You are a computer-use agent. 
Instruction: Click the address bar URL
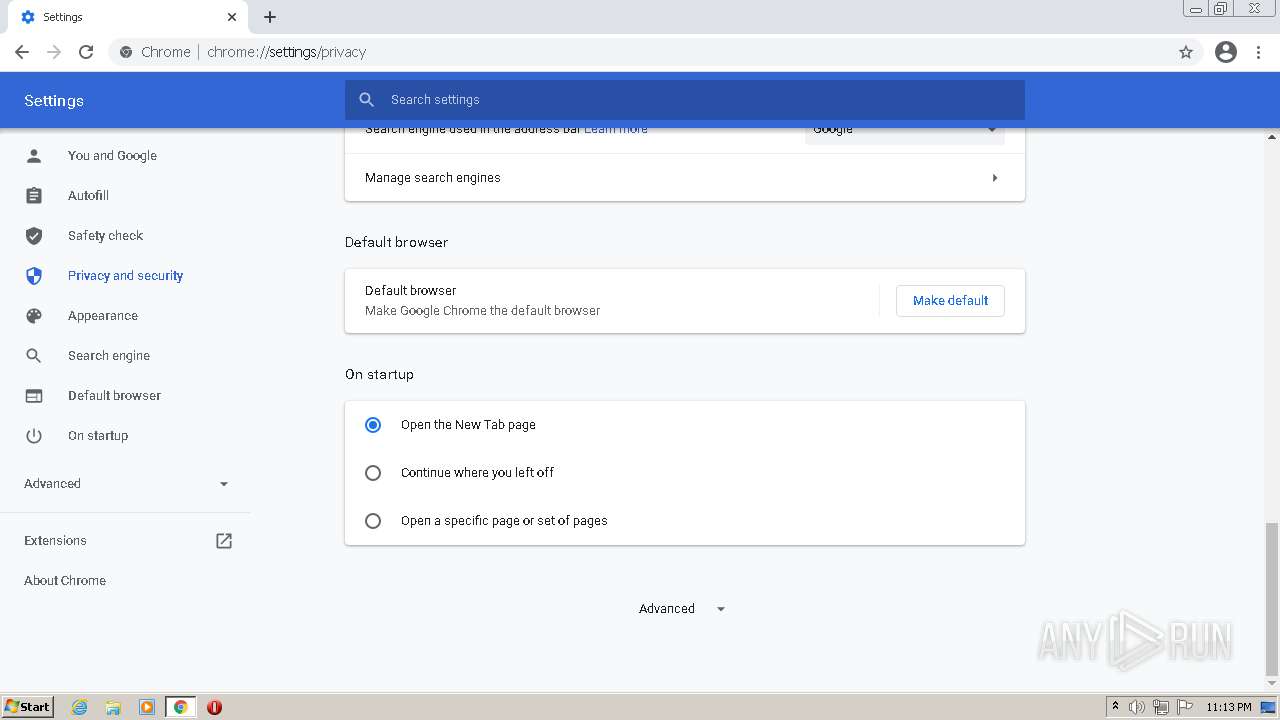click(286, 52)
